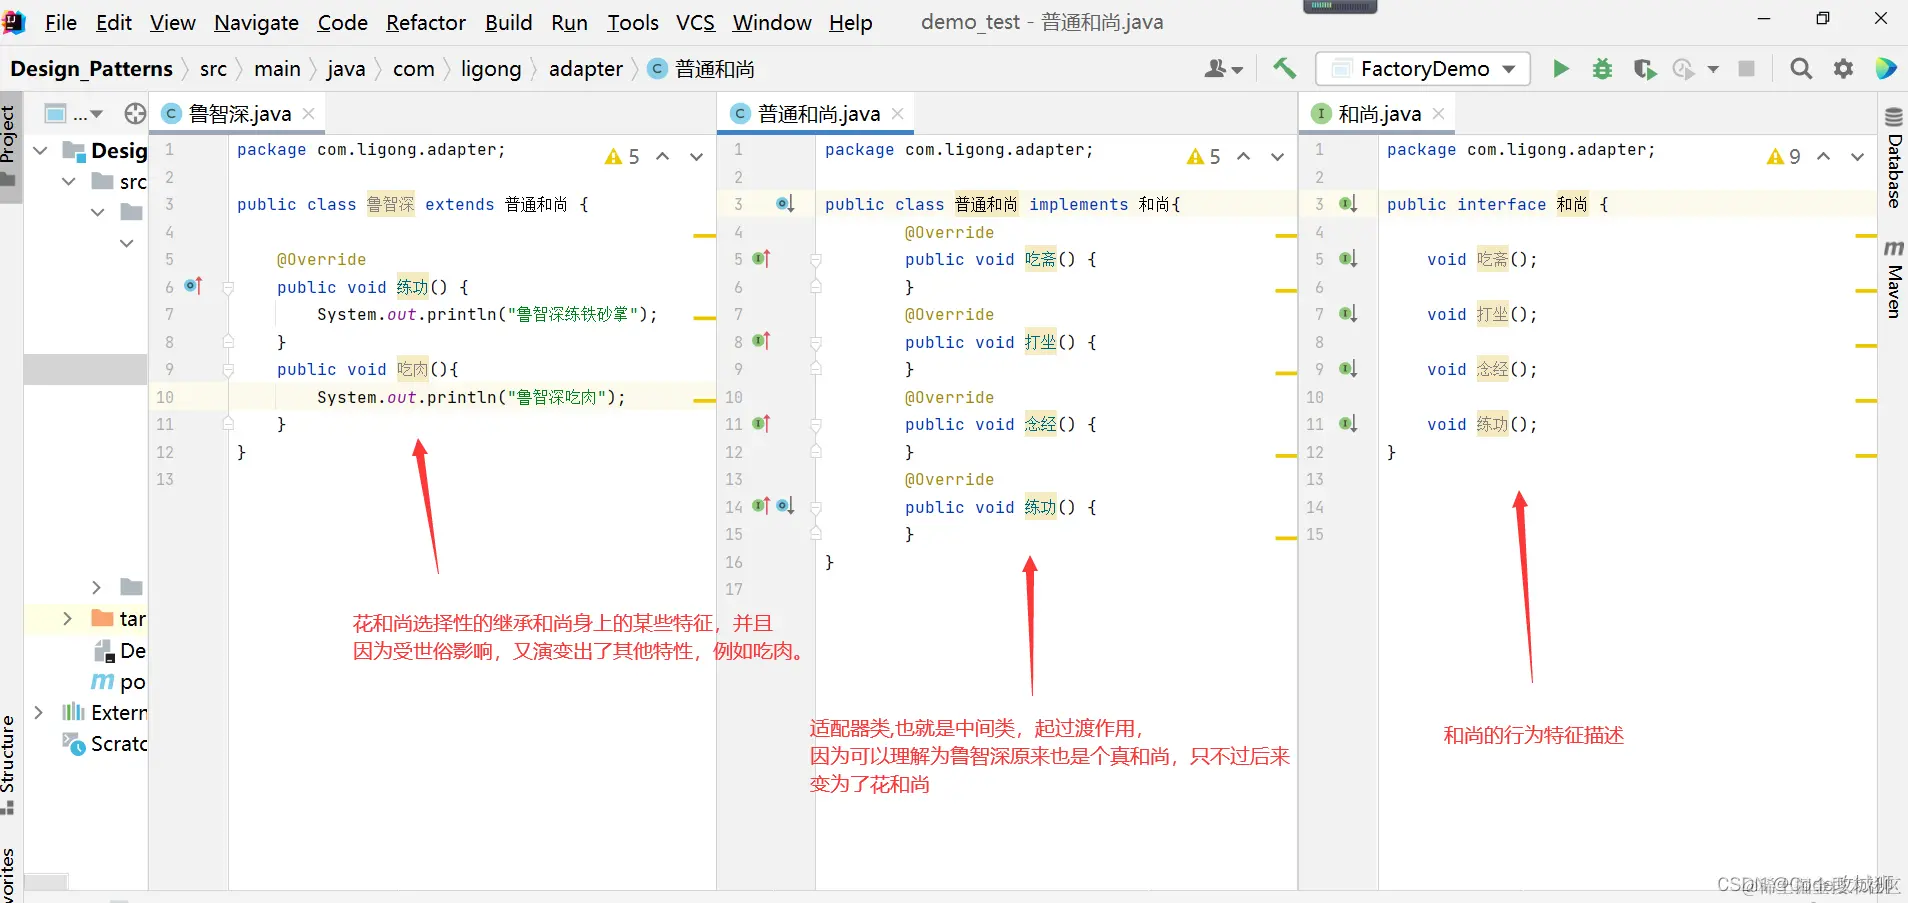Close the 鲁智深.java tab
The image size is (1908, 903).
point(309,114)
